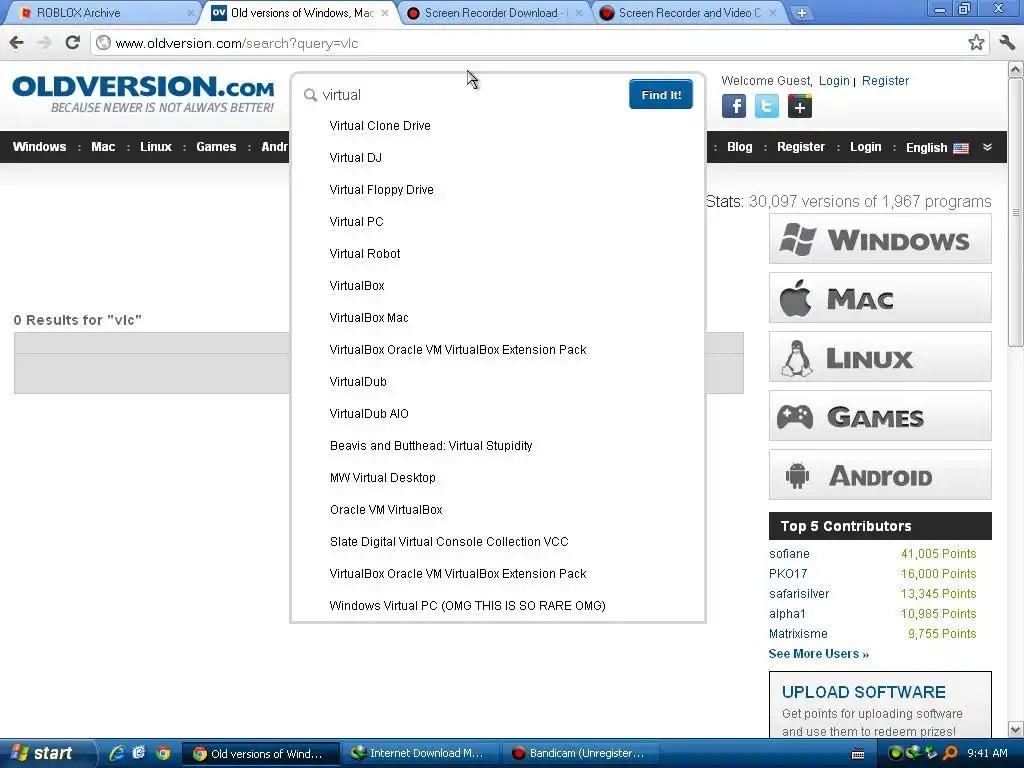Click the Upload Software heading

(863, 692)
